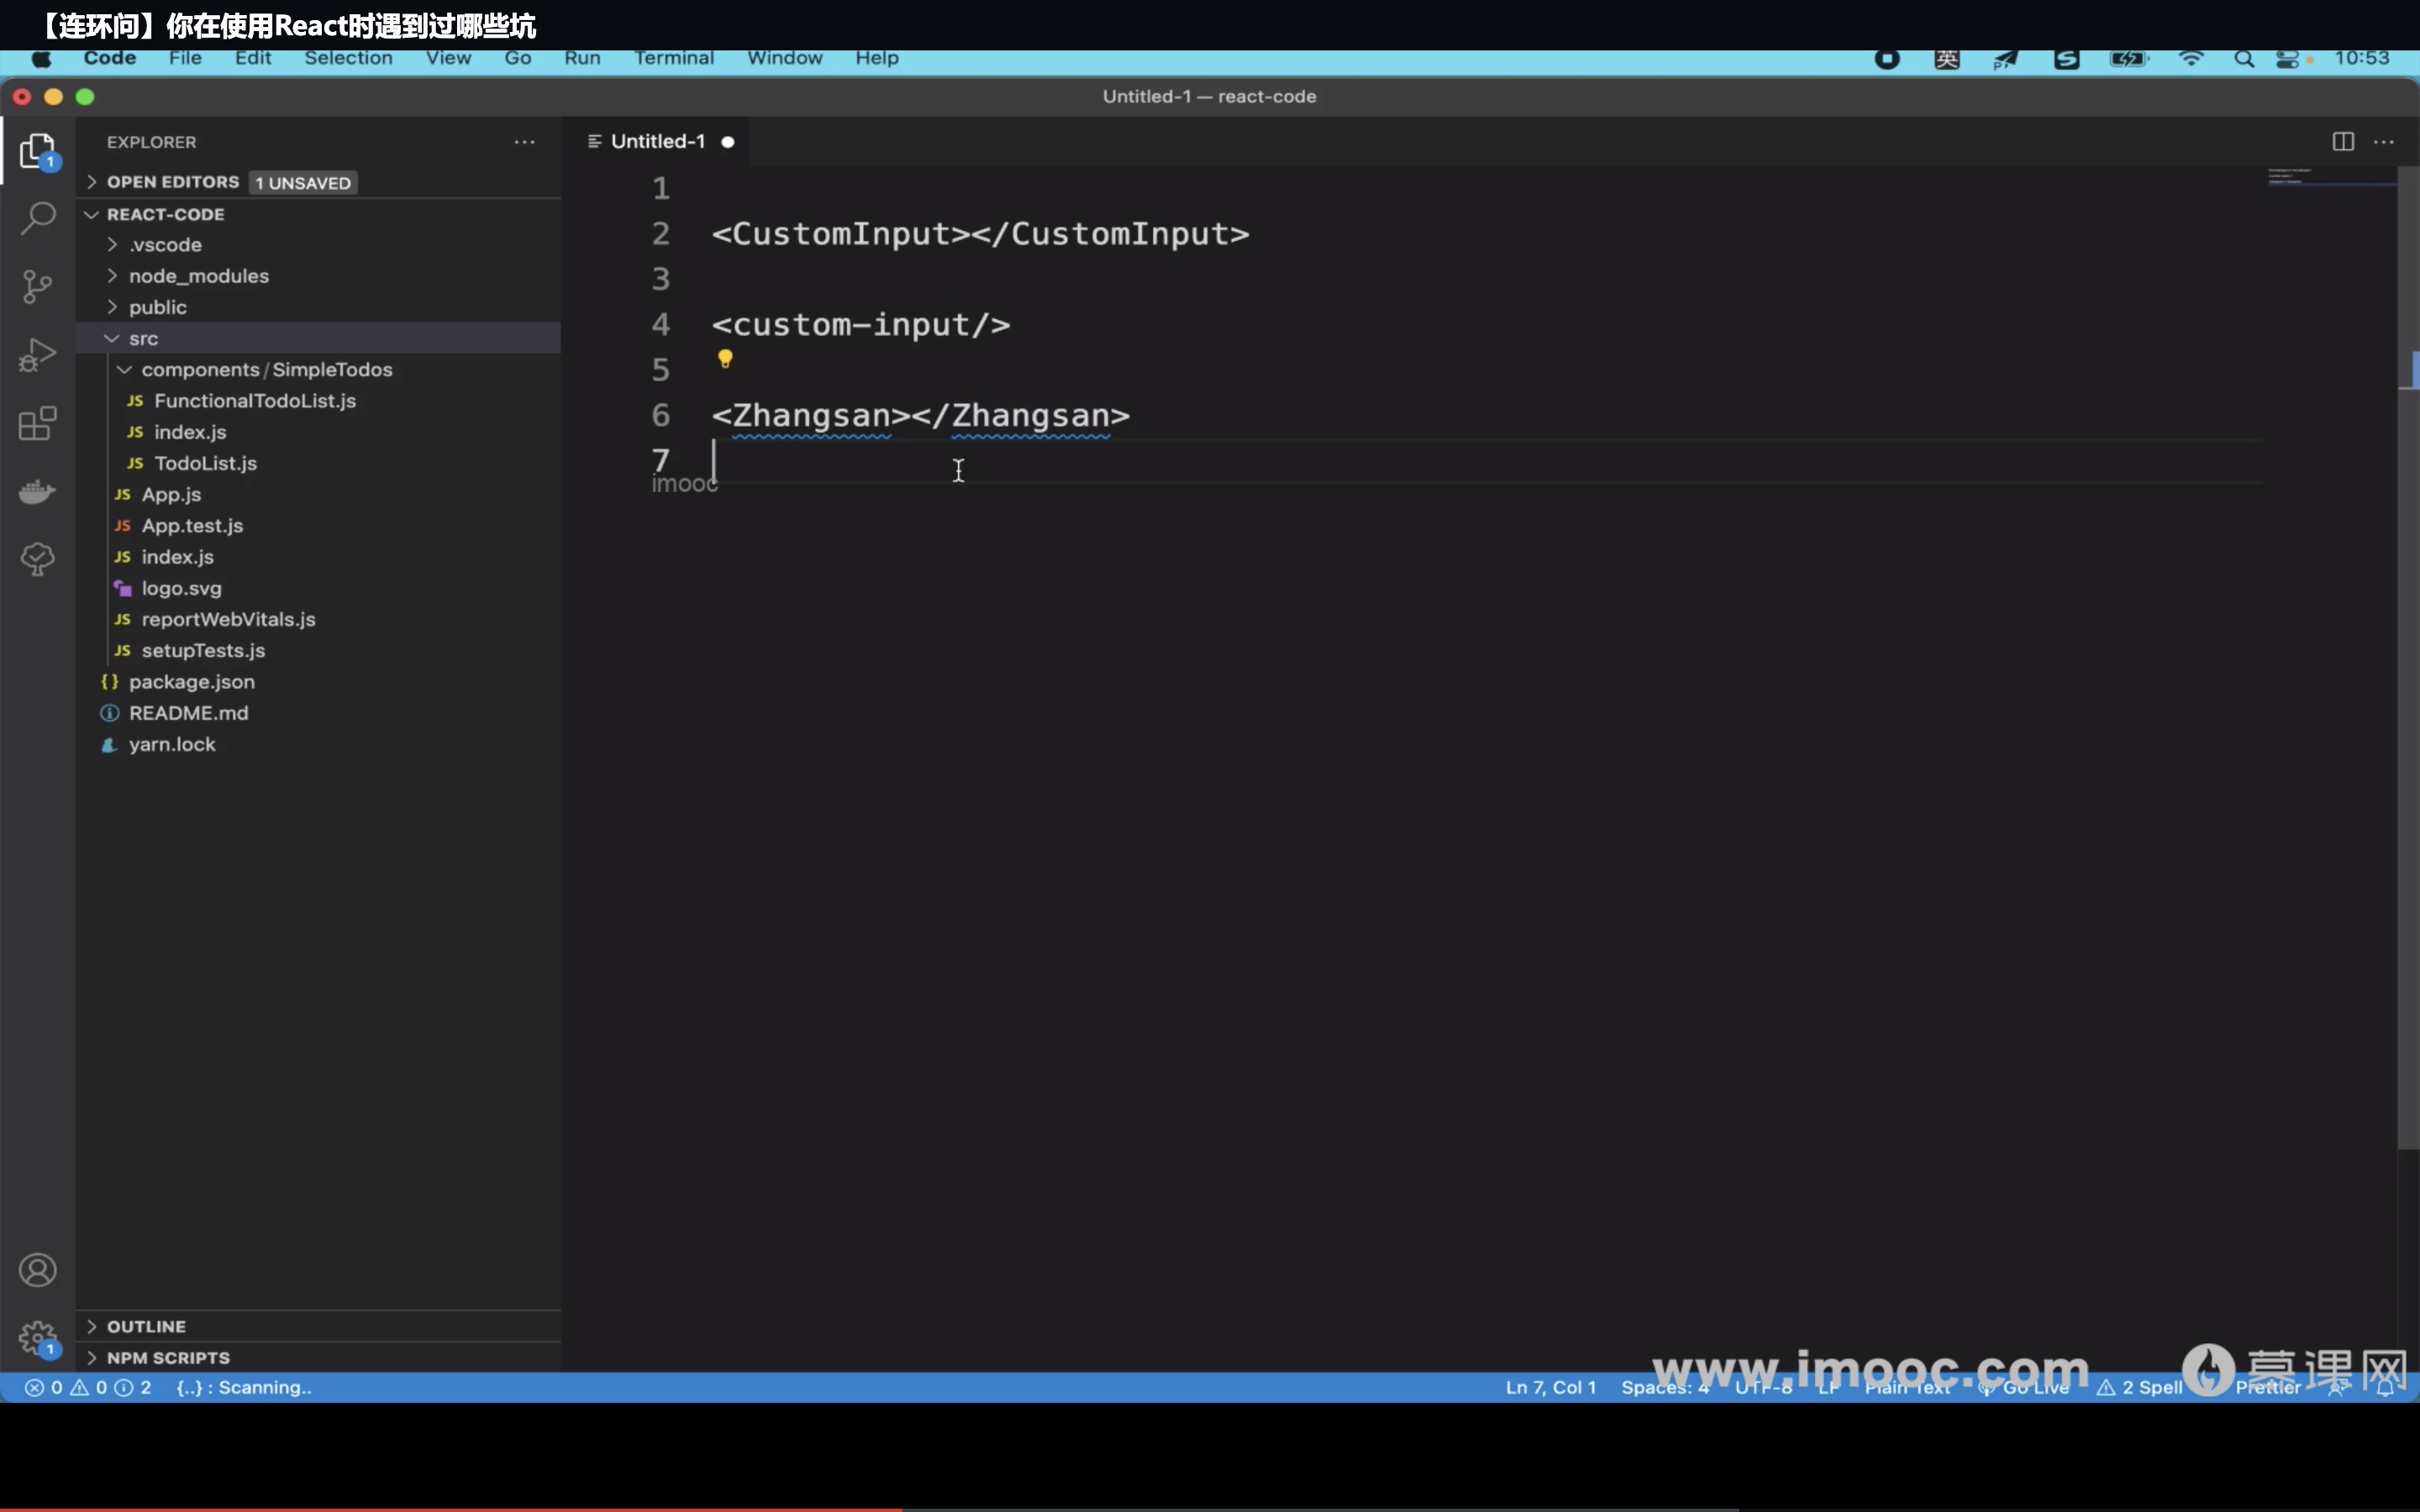Screen dimensions: 2420x1512
Task: Toggle the errors and warnings problems indicator
Action: (x=88, y=1388)
